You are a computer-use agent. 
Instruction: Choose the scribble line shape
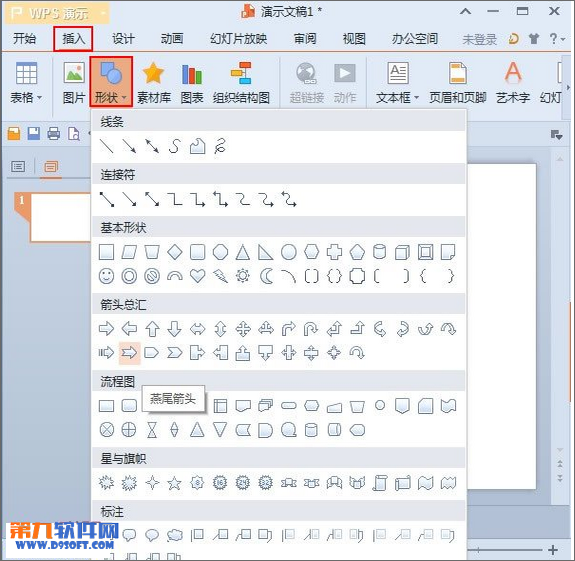[220, 146]
